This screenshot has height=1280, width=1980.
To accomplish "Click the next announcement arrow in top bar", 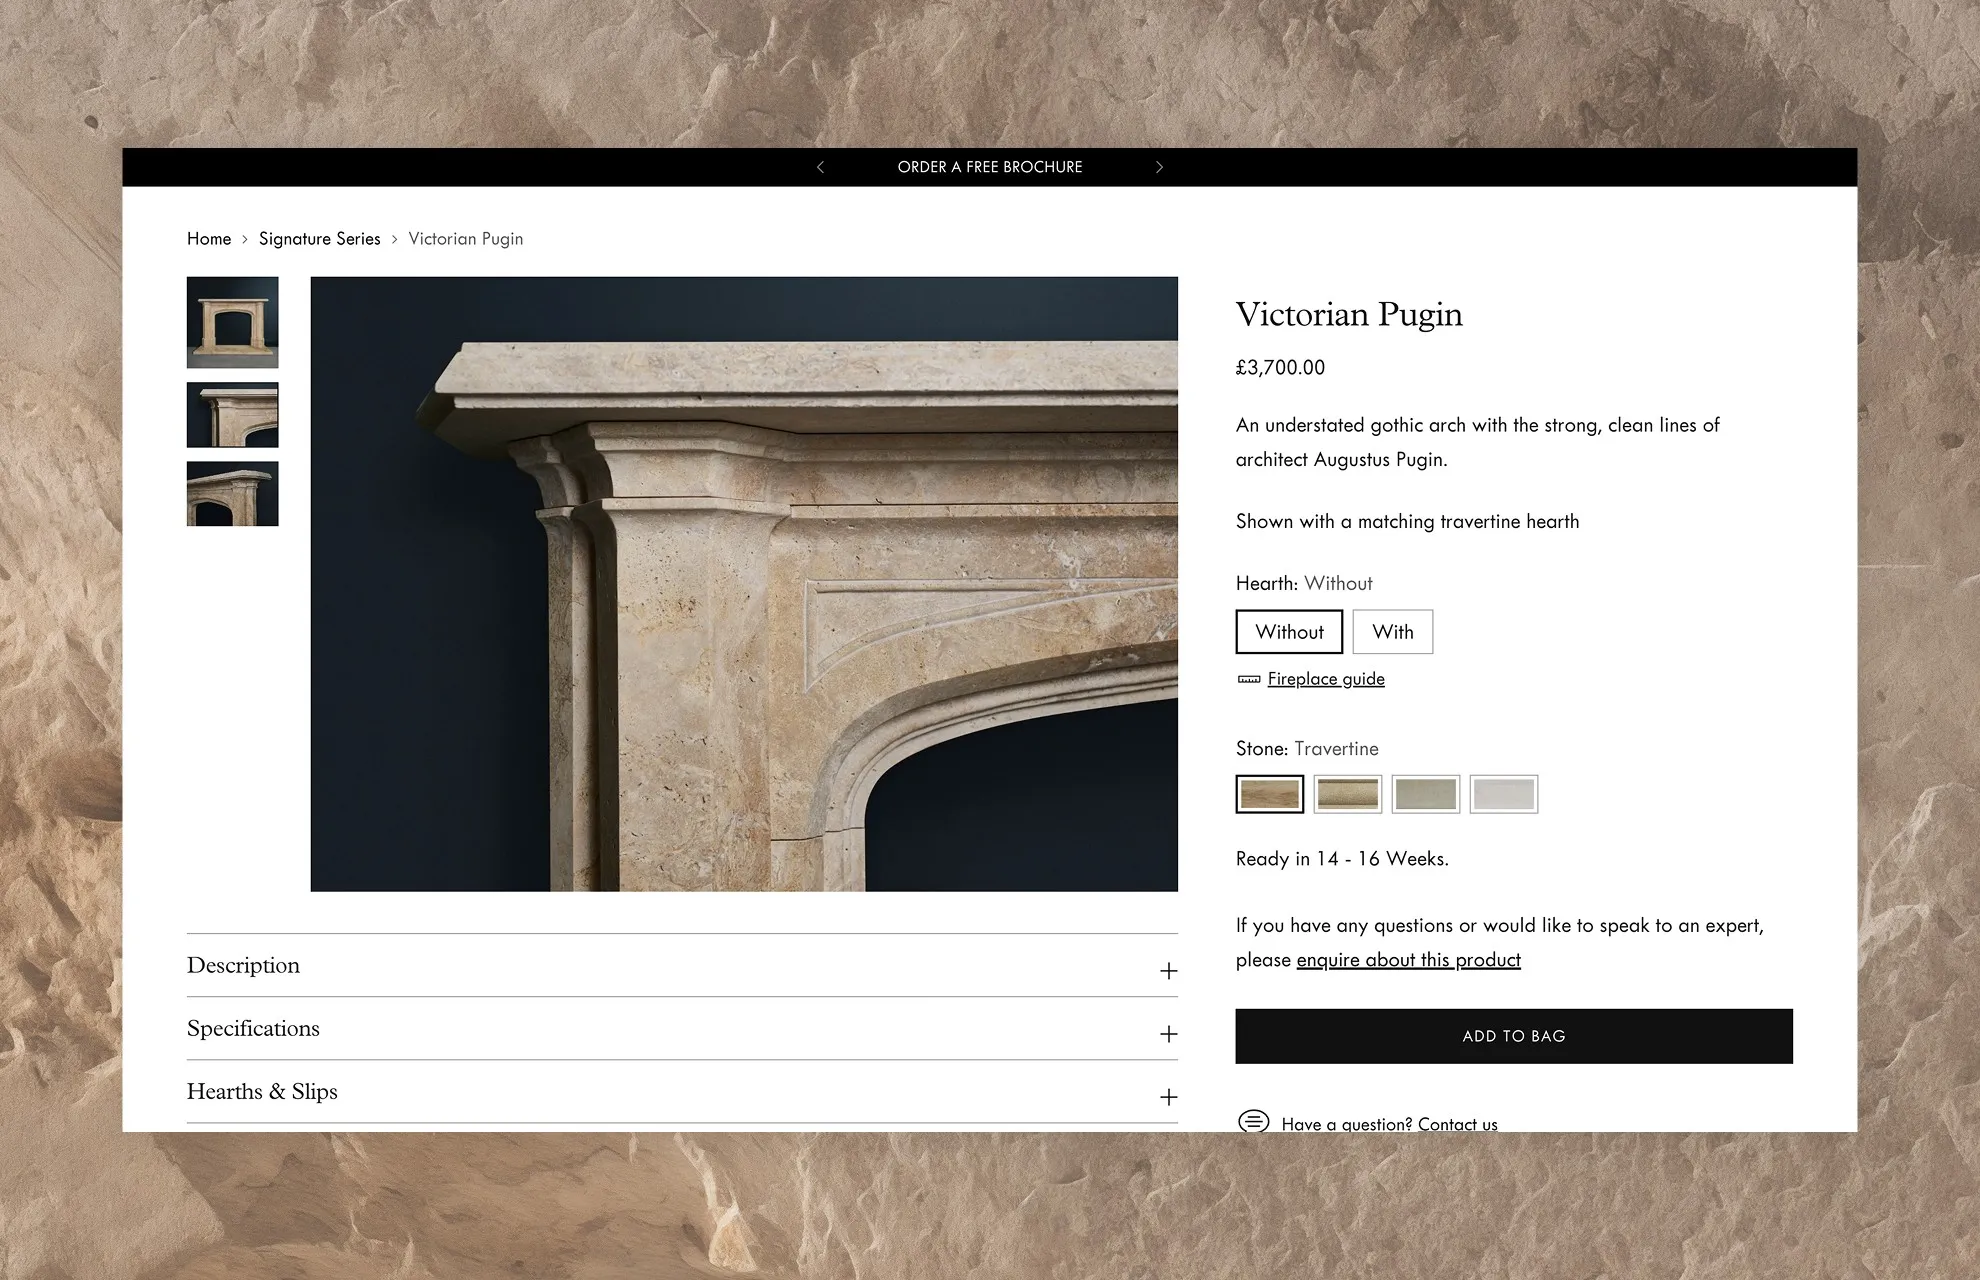I will pyautogui.click(x=1159, y=167).
